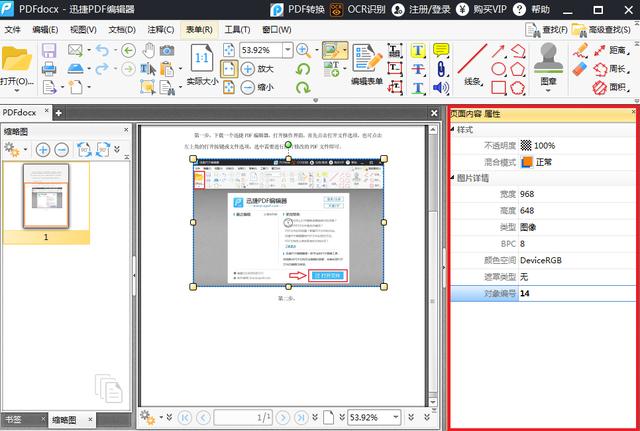Open OCR识别 recognition tool

(358, 9)
